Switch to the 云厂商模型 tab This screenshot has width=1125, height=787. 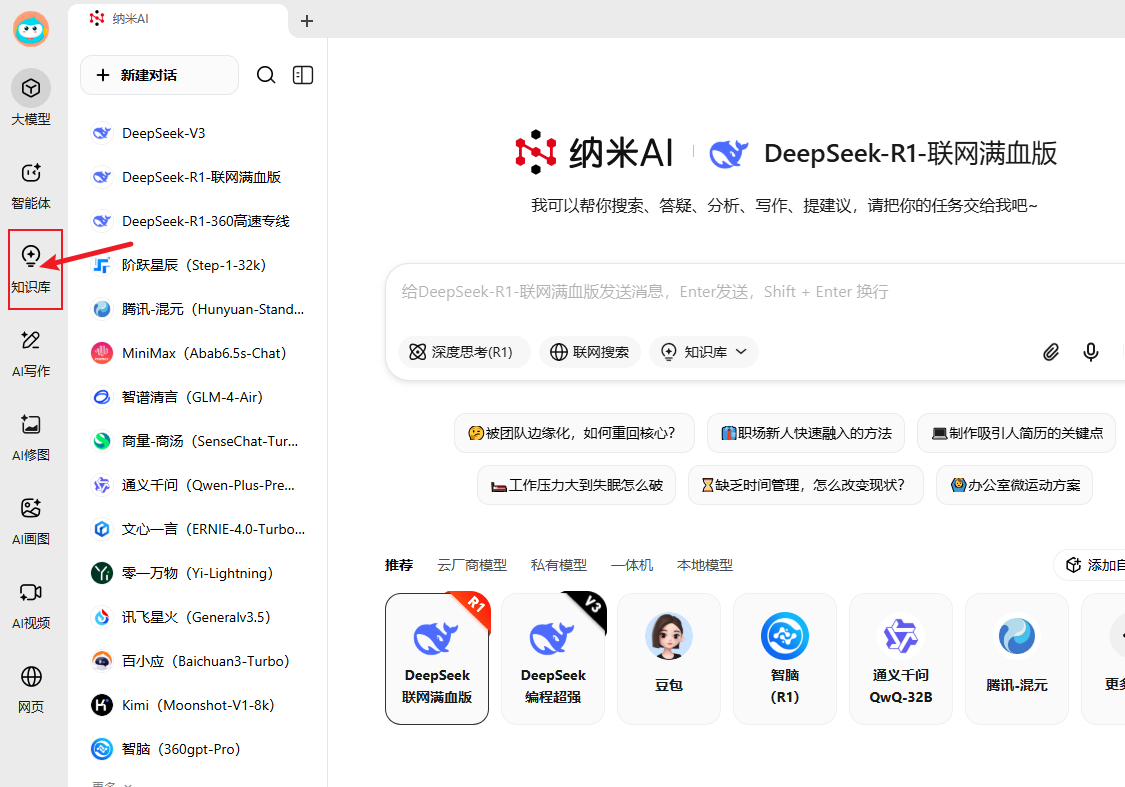(472, 565)
